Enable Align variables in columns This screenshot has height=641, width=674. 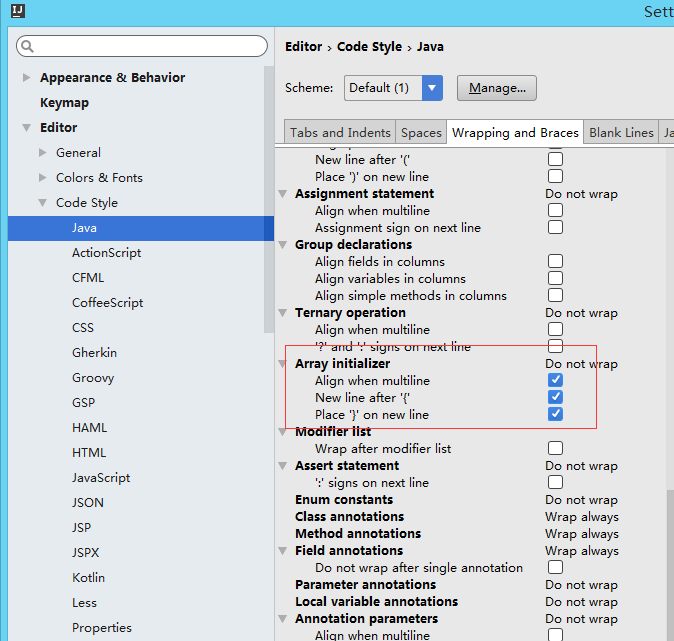[x=555, y=278]
